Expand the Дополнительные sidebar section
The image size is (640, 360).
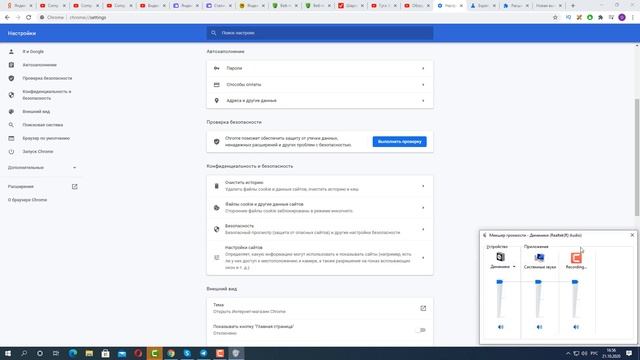coord(42,168)
